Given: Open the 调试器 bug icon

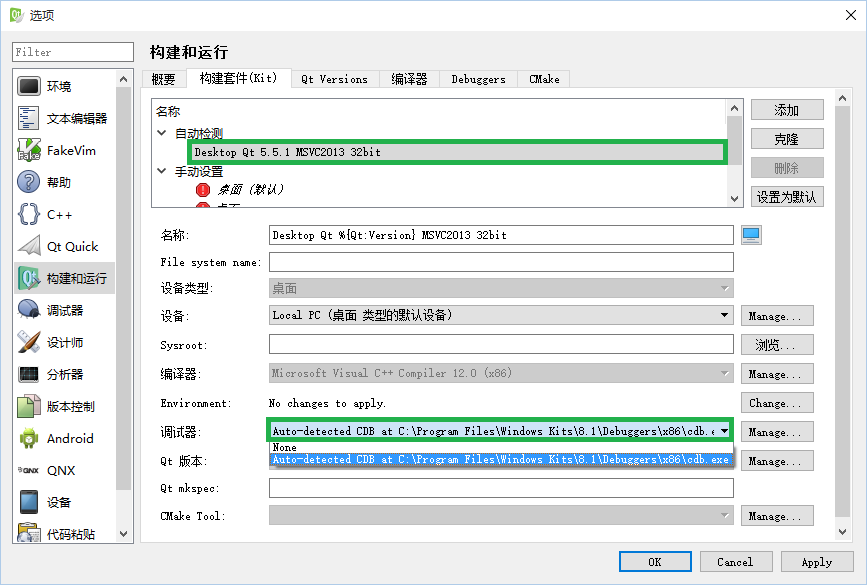Looking at the screenshot, I should tap(29, 310).
